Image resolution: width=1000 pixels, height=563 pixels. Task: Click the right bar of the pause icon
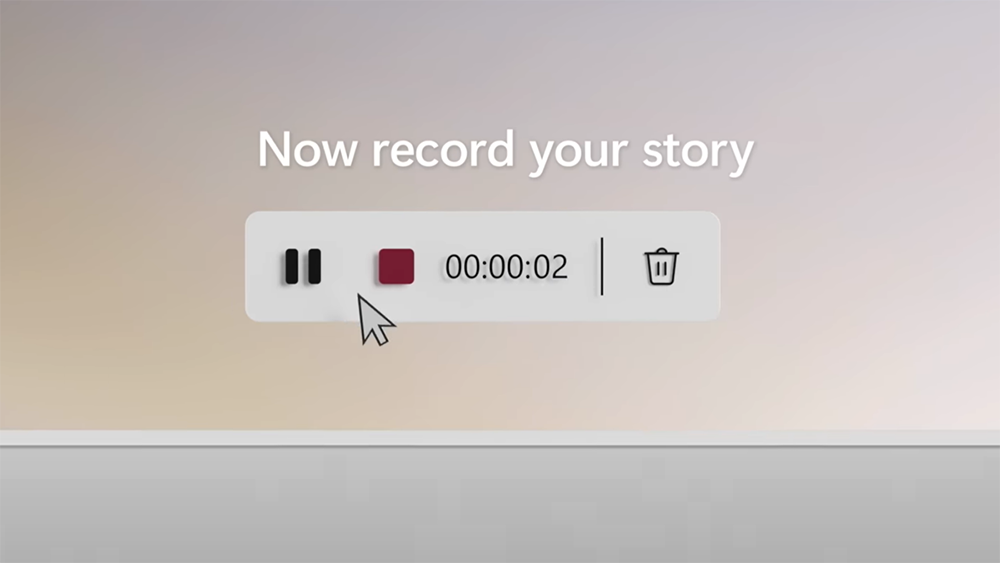click(314, 266)
